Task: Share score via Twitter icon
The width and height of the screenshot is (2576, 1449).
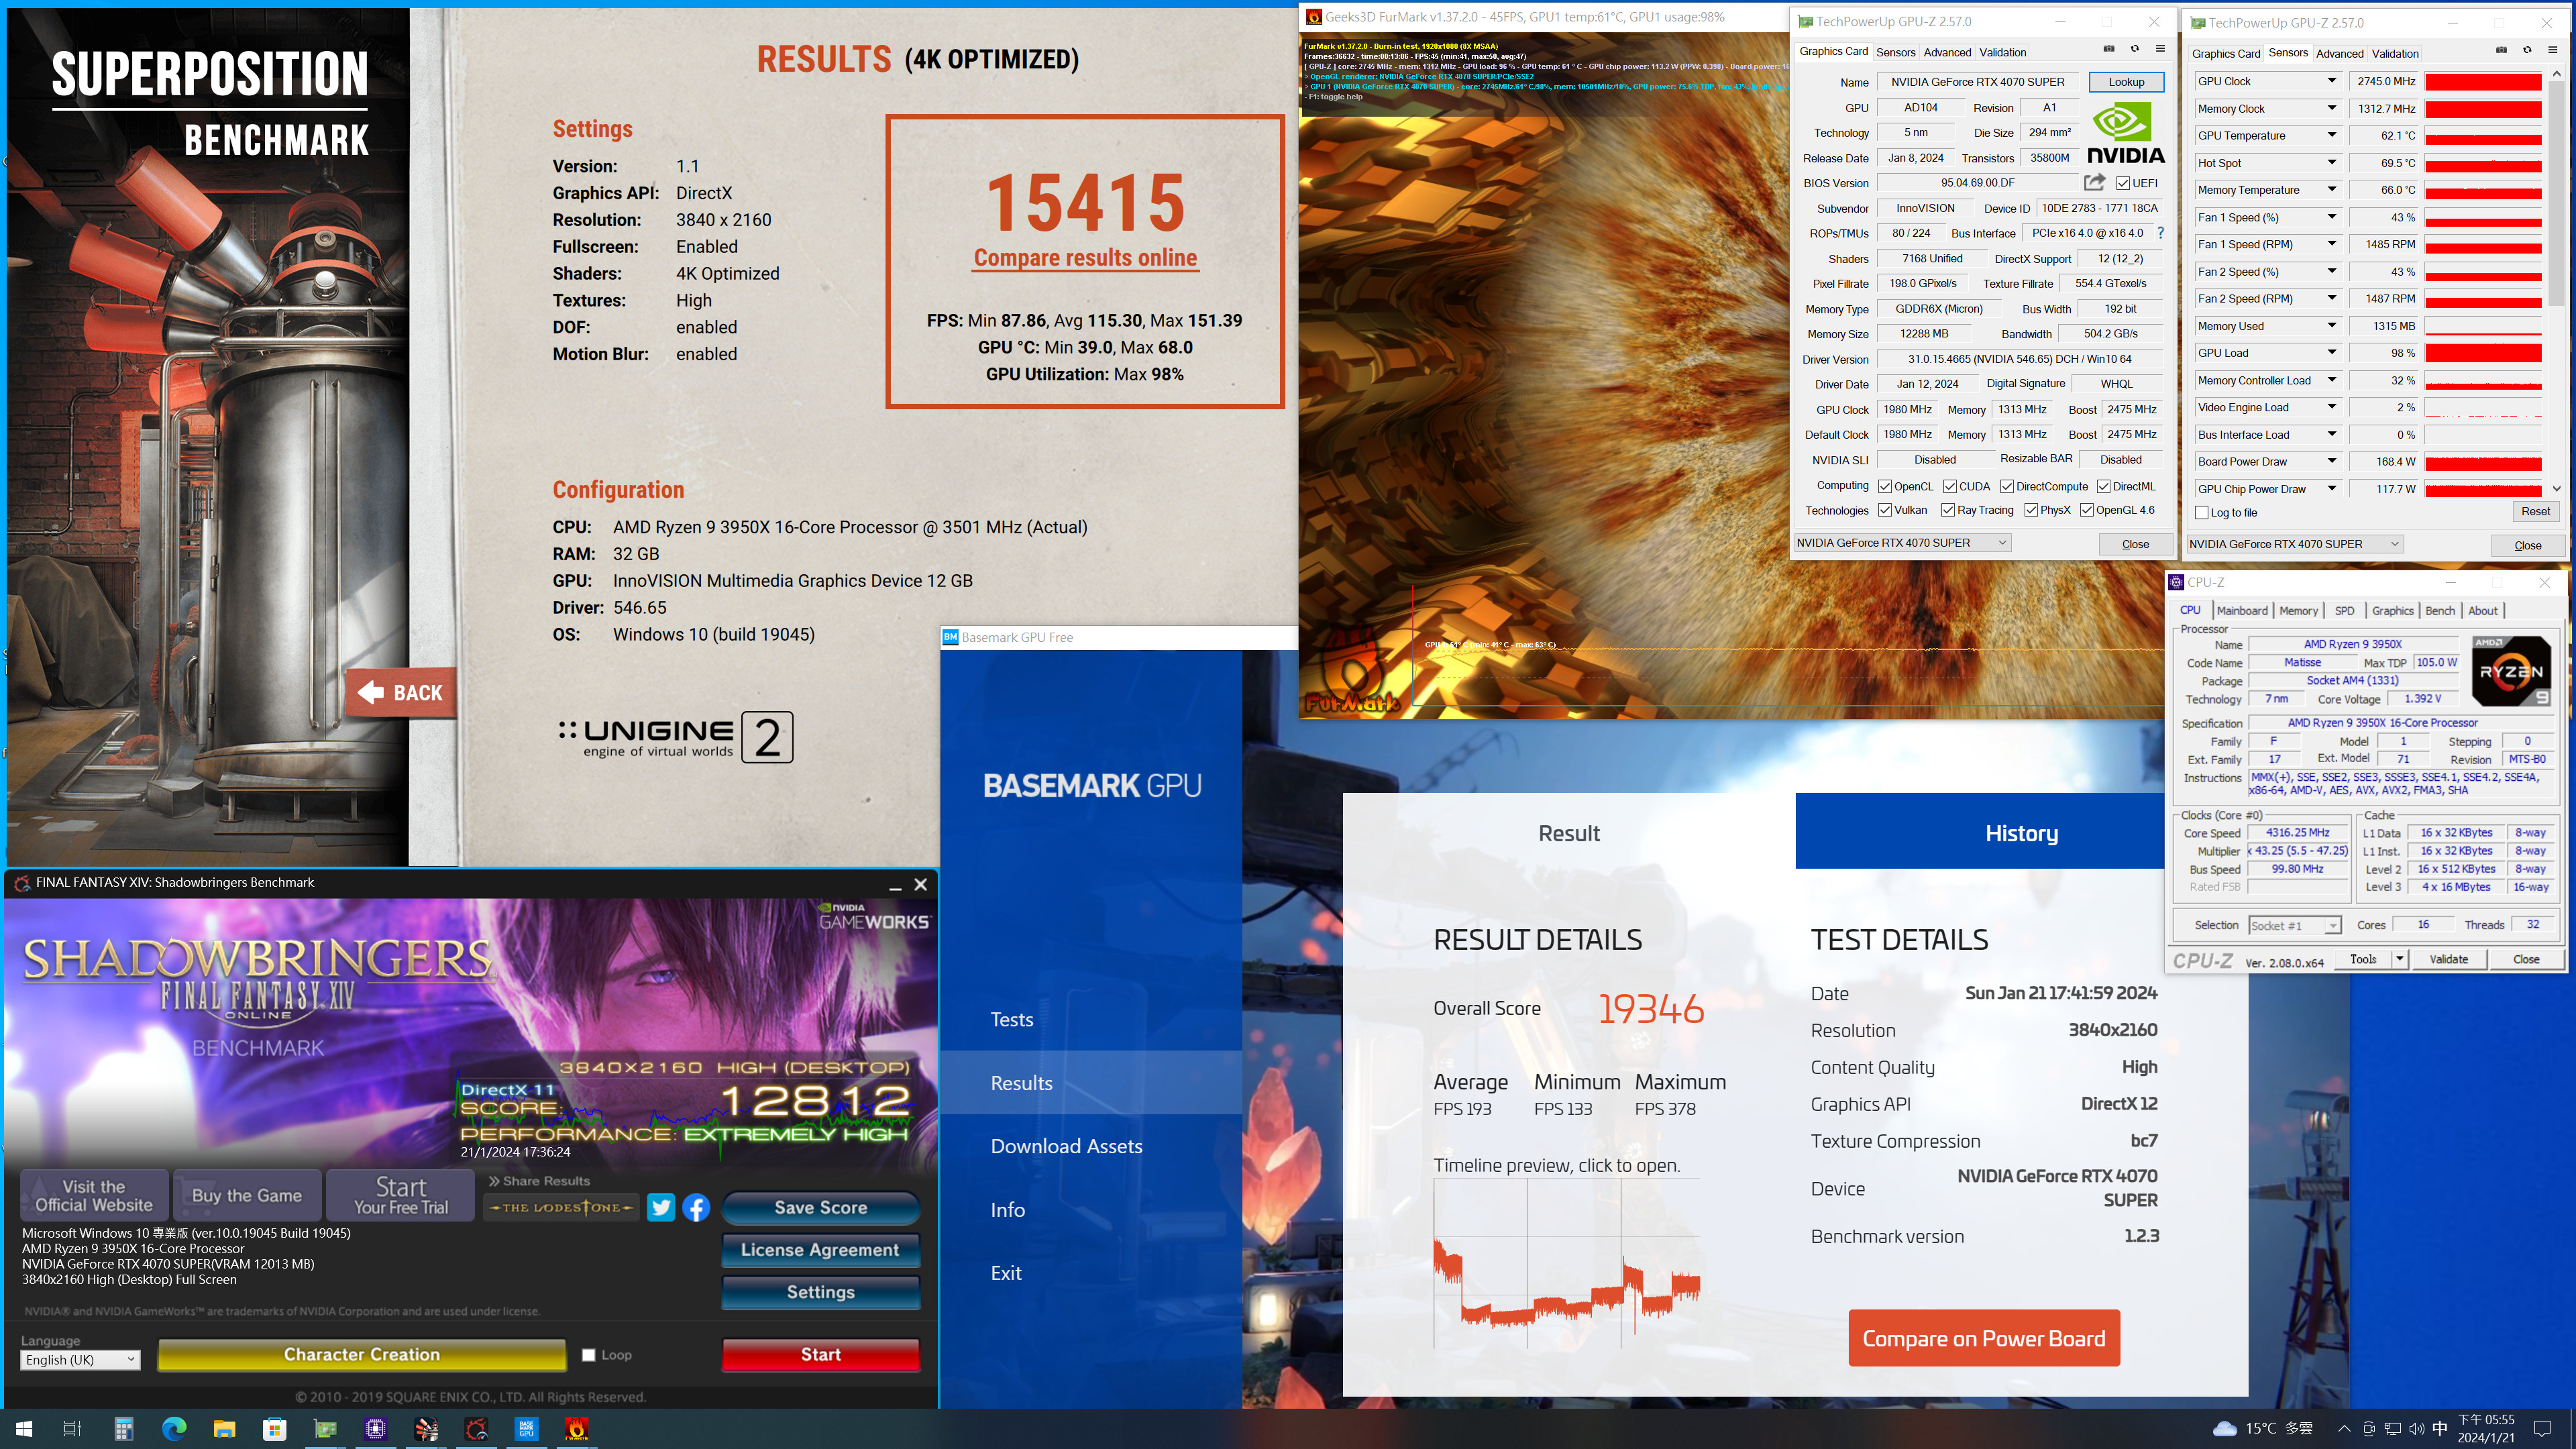Action: [x=660, y=1207]
